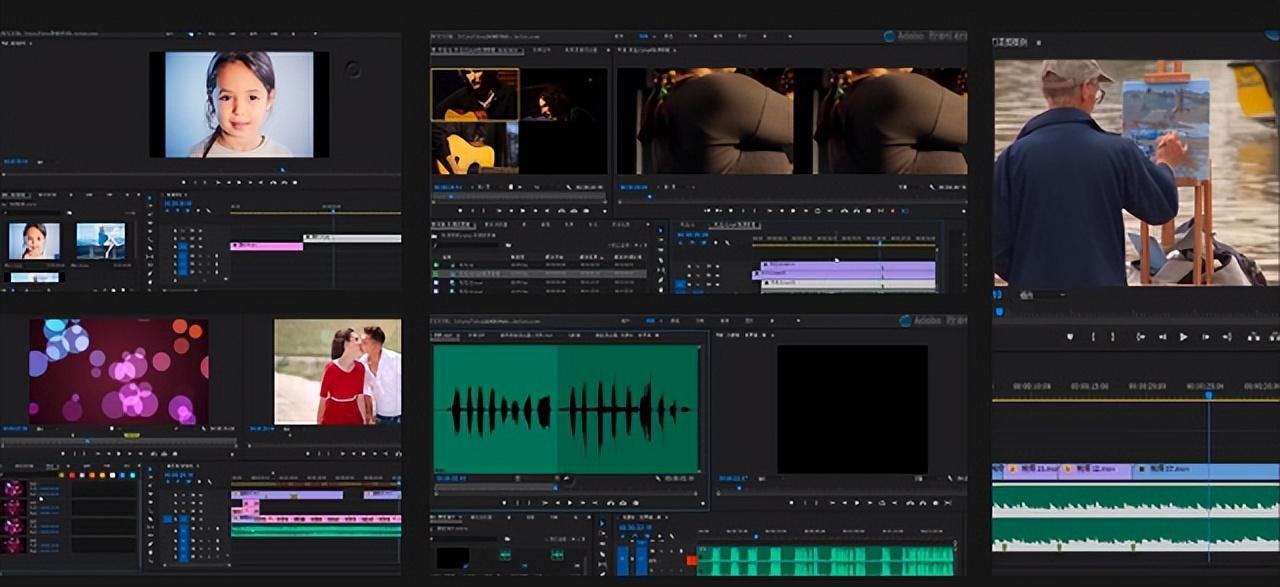The height and width of the screenshot is (587, 1280).
Task: Toggle blue track button left of red record button
Action: [641, 559]
